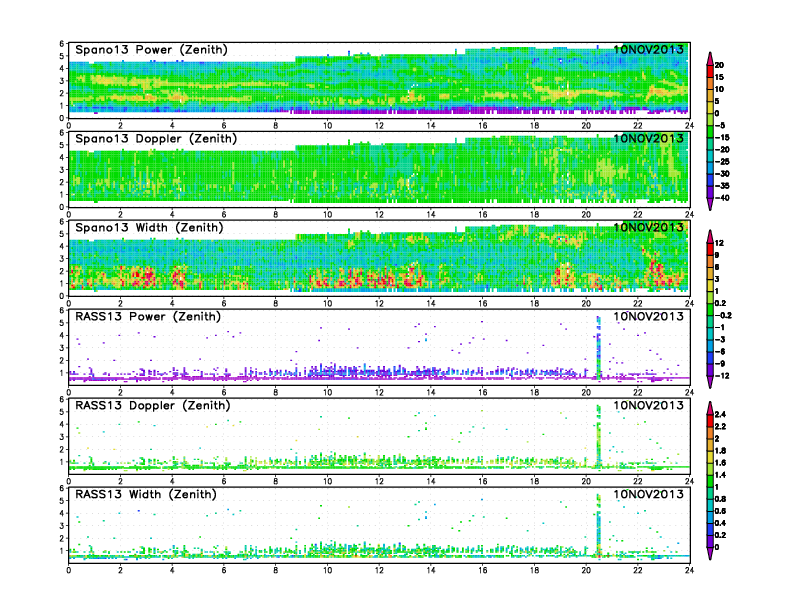Click the '2.4' label on the bottom colorbar
Image resolution: width=792 pixels, height=612 pixels.
pos(721,415)
